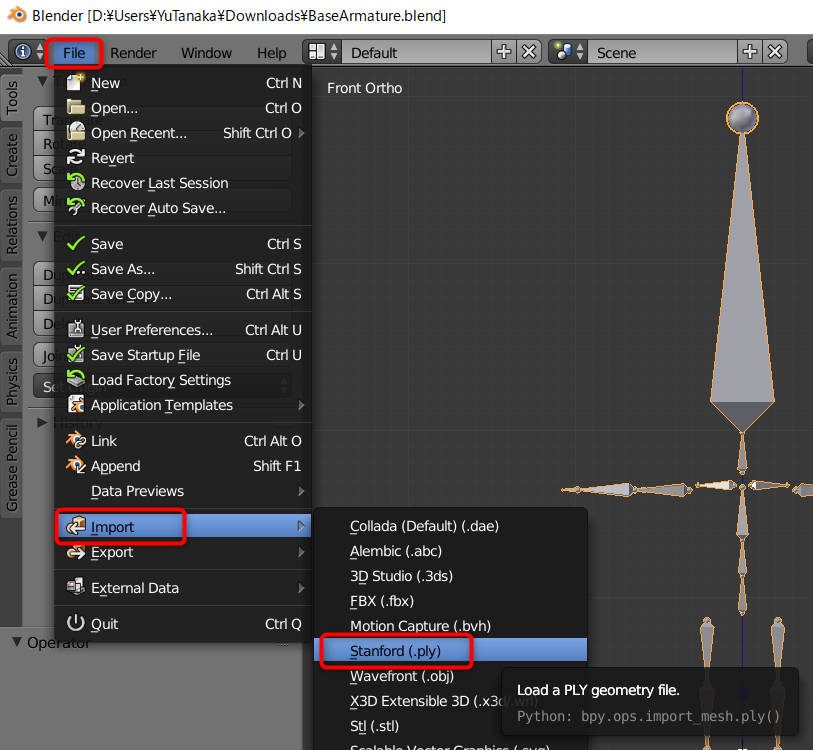Click the Revert arrows icon

76,157
